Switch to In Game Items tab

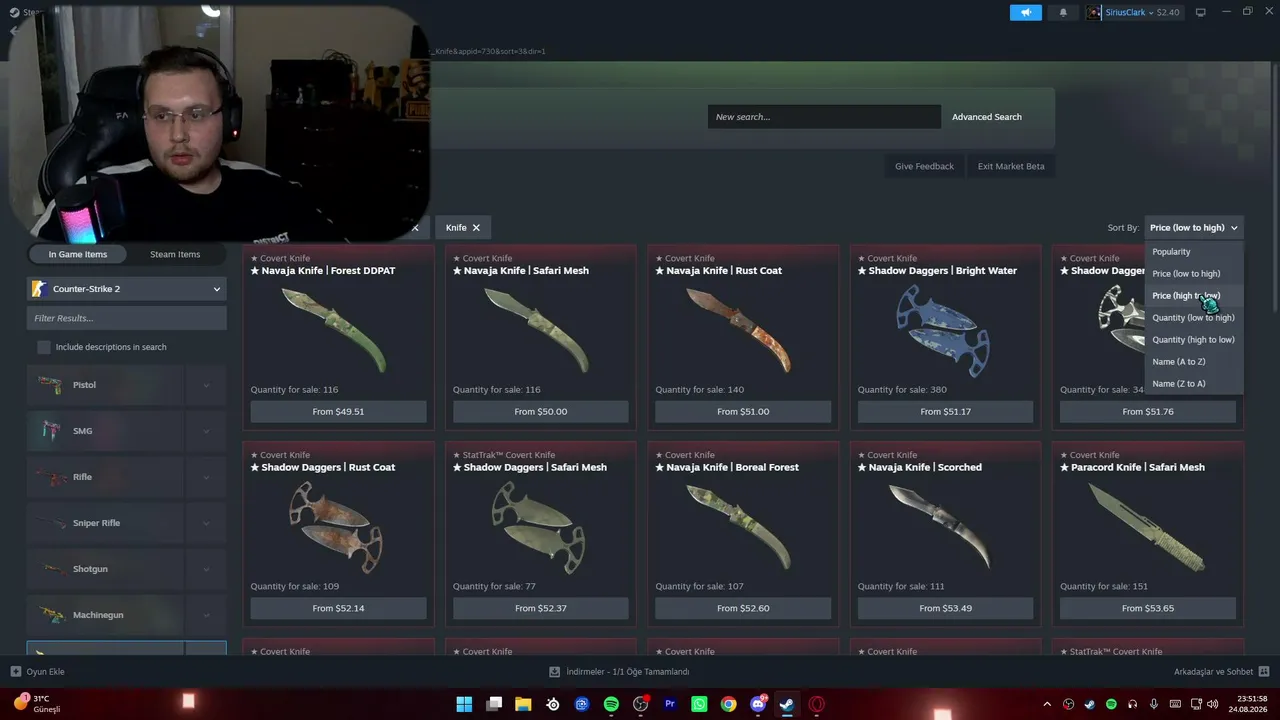pyautogui.click(x=78, y=254)
